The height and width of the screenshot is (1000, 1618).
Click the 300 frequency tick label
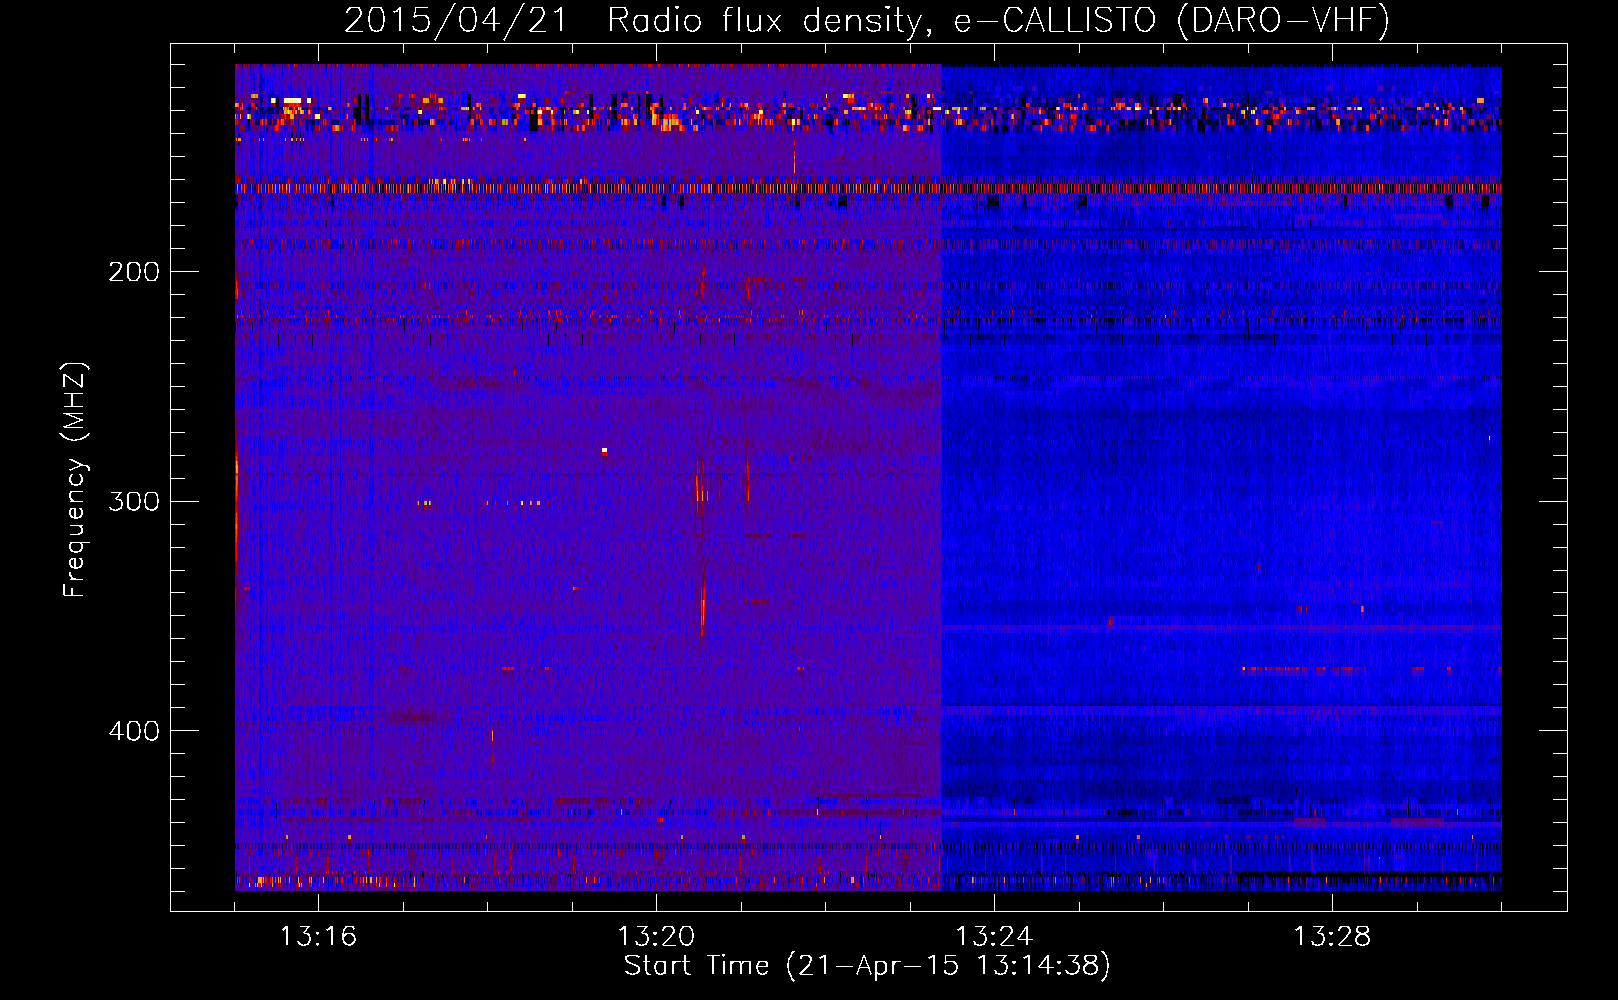(134, 501)
